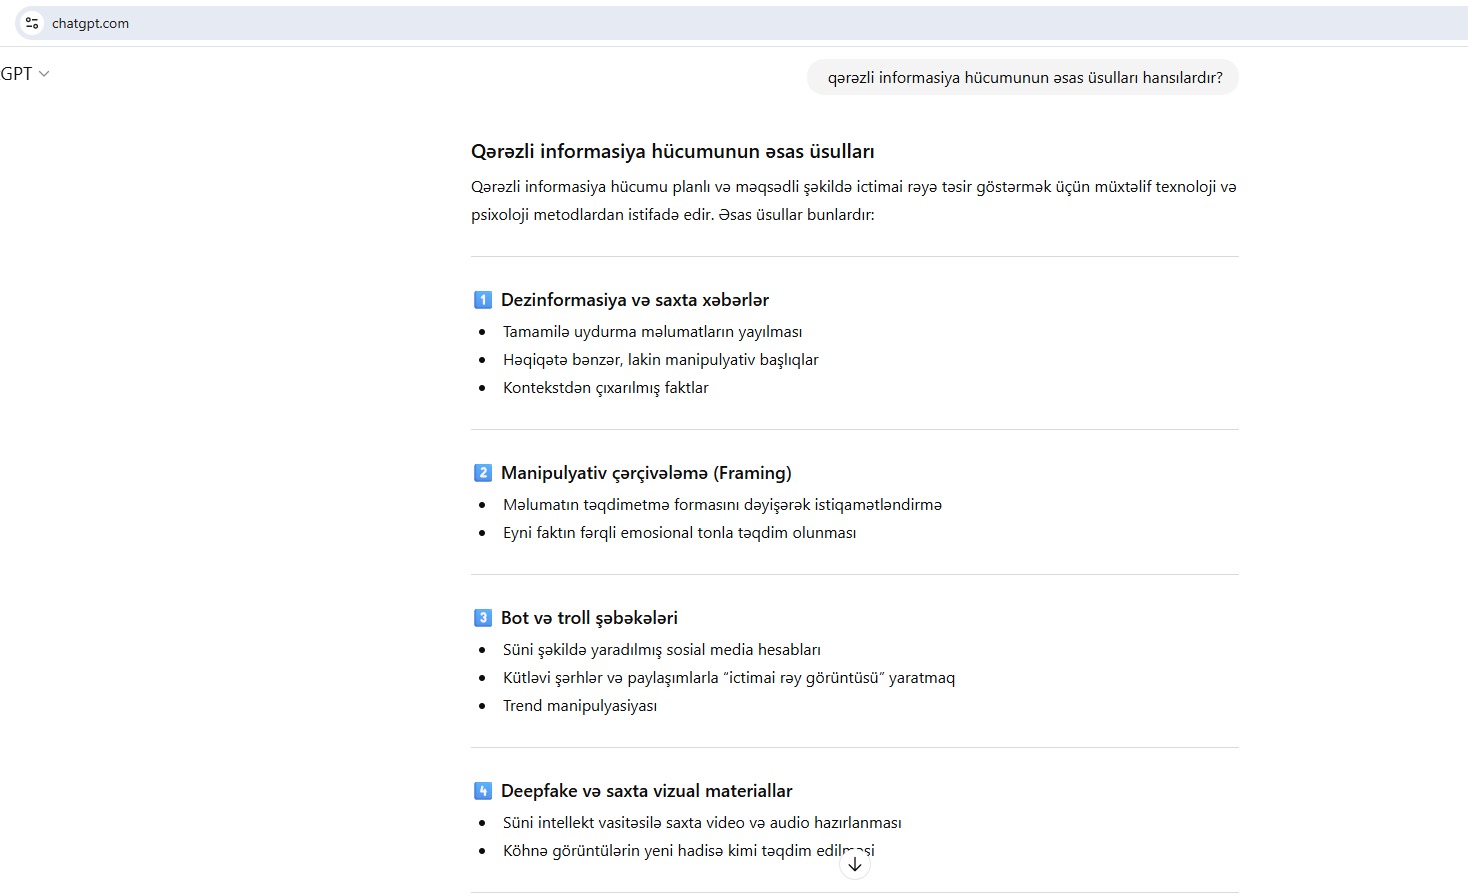Screen dimensions: 1468x895
Task: Click the site information icon in address bar
Action: (x=32, y=23)
